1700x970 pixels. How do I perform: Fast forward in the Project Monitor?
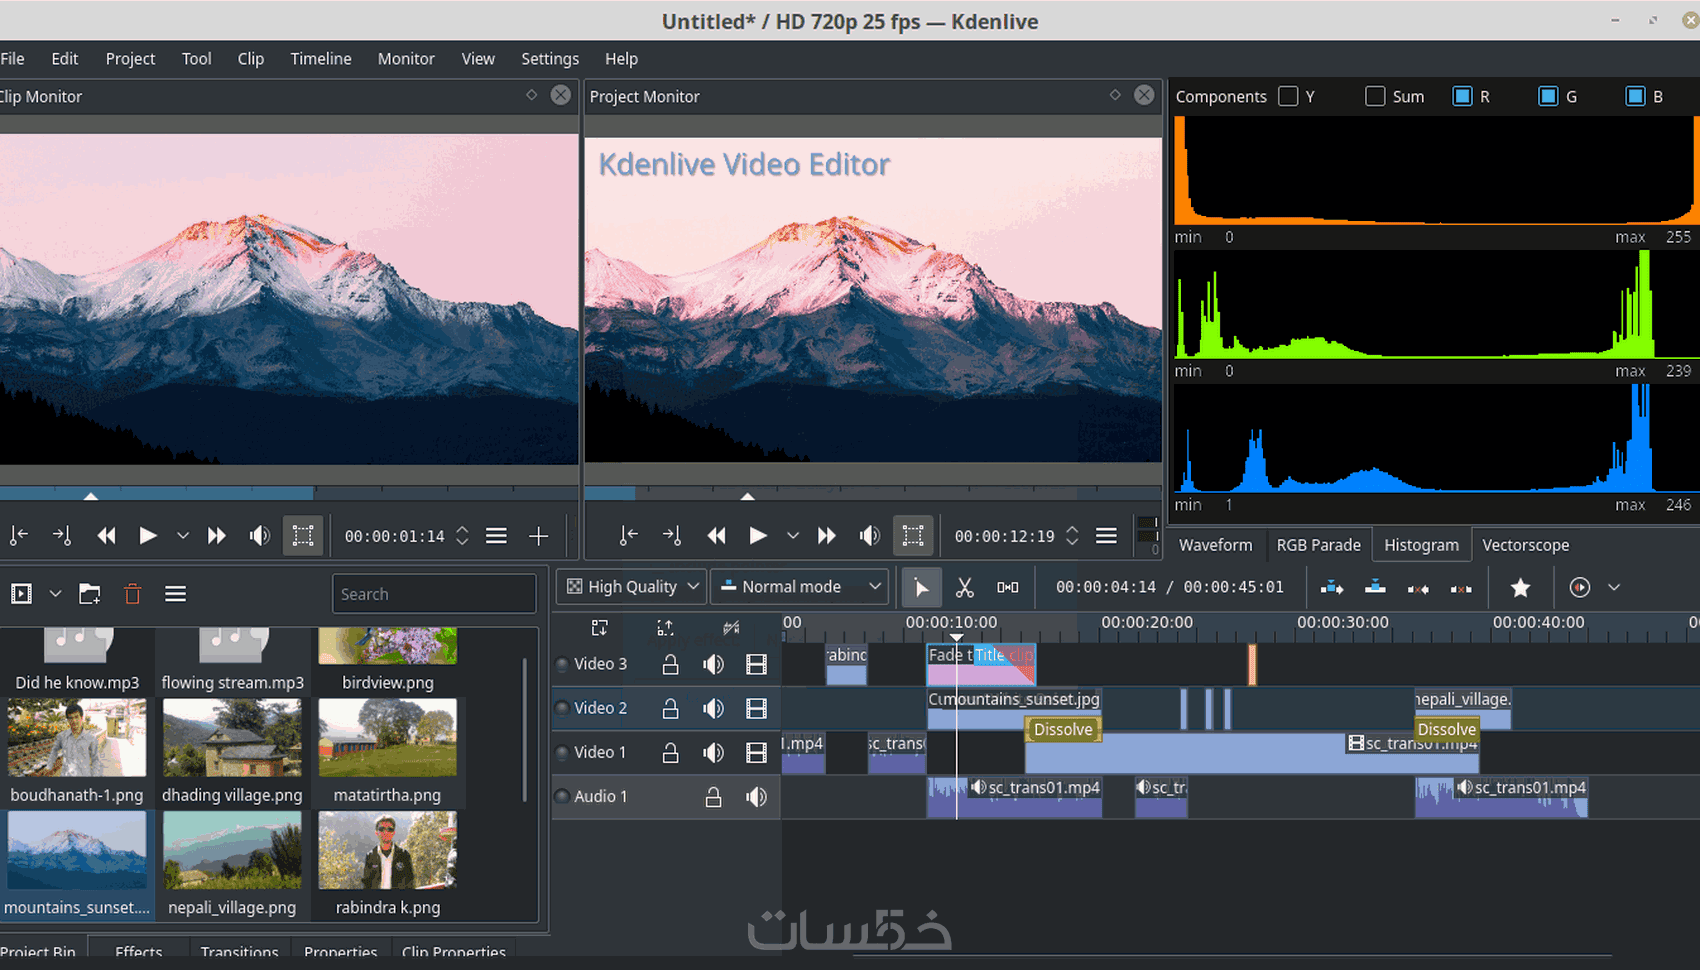[x=826, y=536]
